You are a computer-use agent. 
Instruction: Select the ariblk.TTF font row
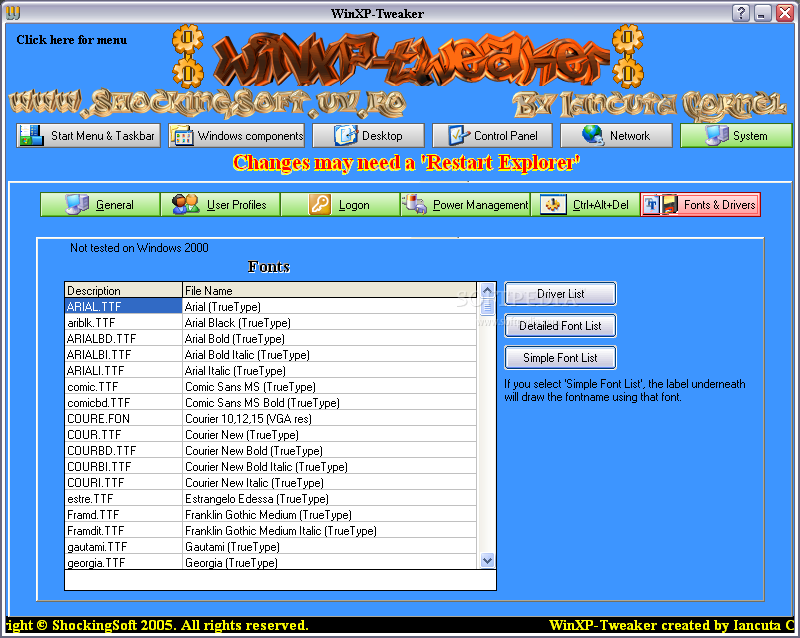(270, 323)
